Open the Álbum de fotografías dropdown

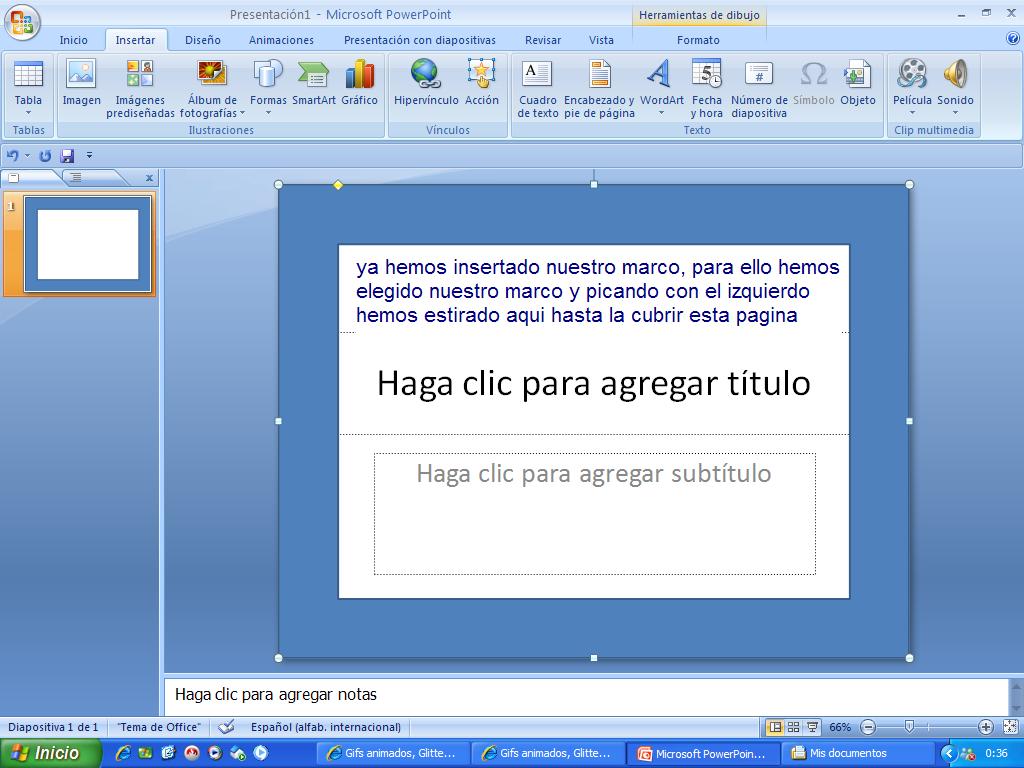[242, 114]
